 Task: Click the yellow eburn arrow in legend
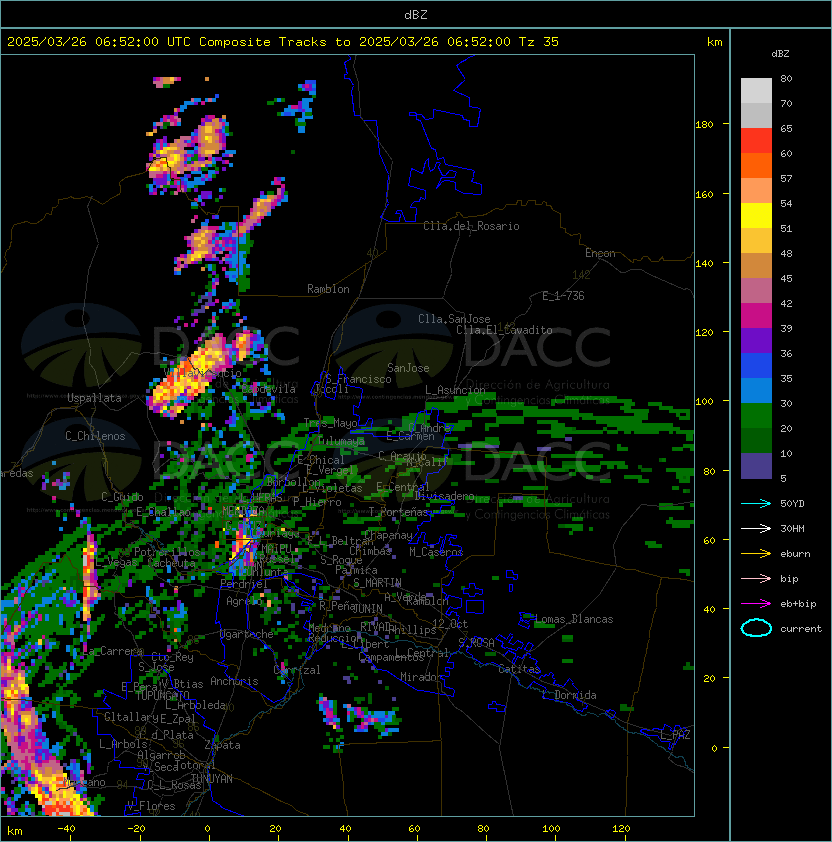pyautogui.click(x=756, y=554)
